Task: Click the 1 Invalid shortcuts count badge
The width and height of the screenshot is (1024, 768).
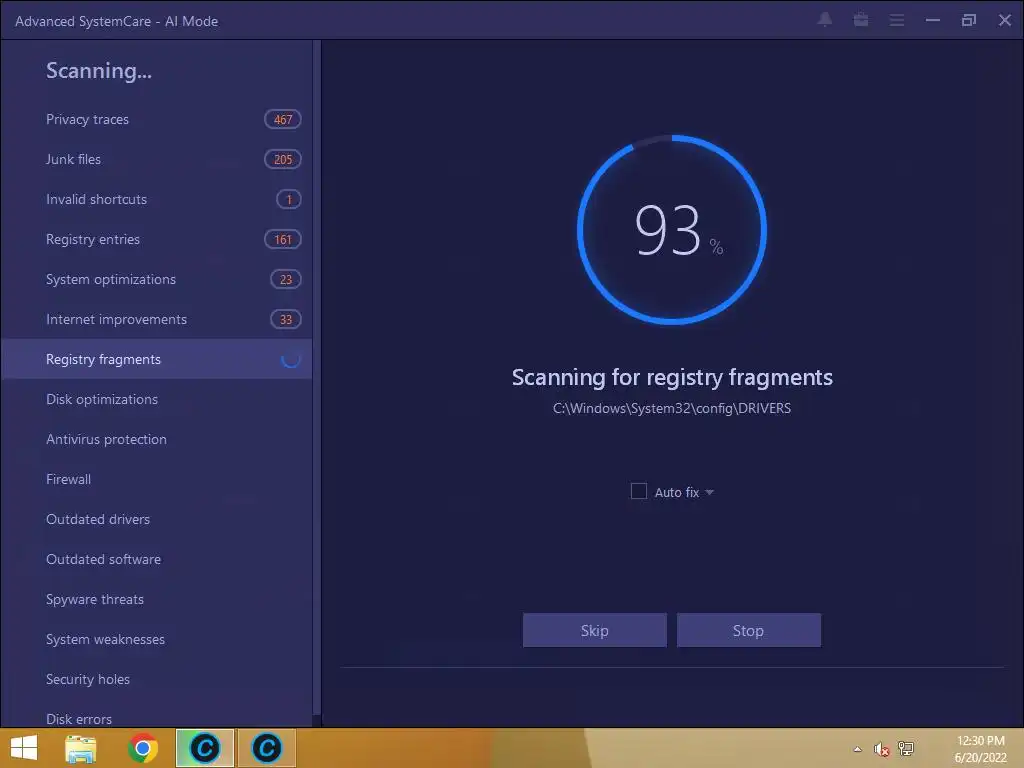Action: coord(289,199)
